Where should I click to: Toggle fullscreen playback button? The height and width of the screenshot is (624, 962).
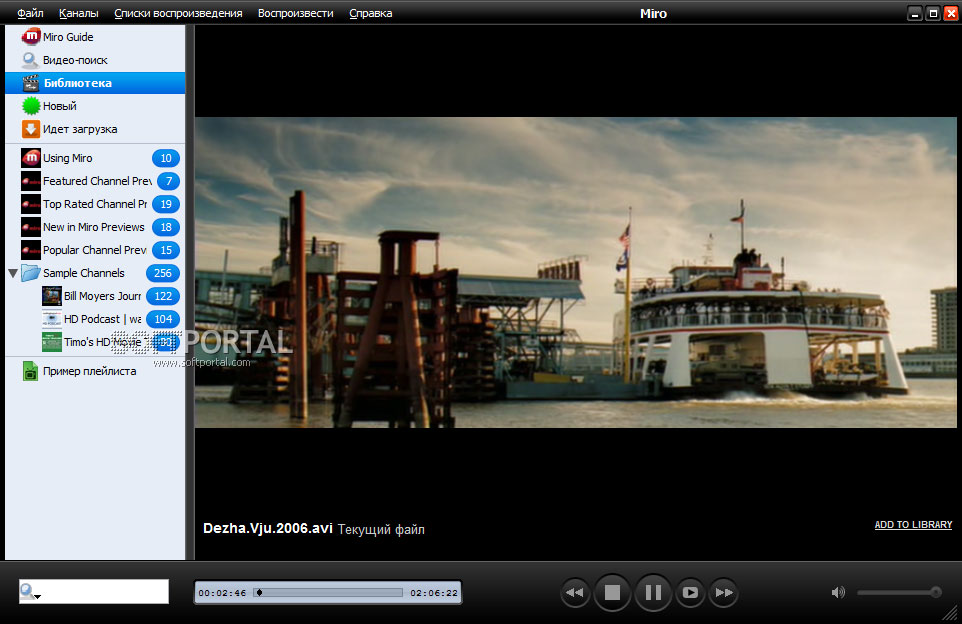(690, 592)
